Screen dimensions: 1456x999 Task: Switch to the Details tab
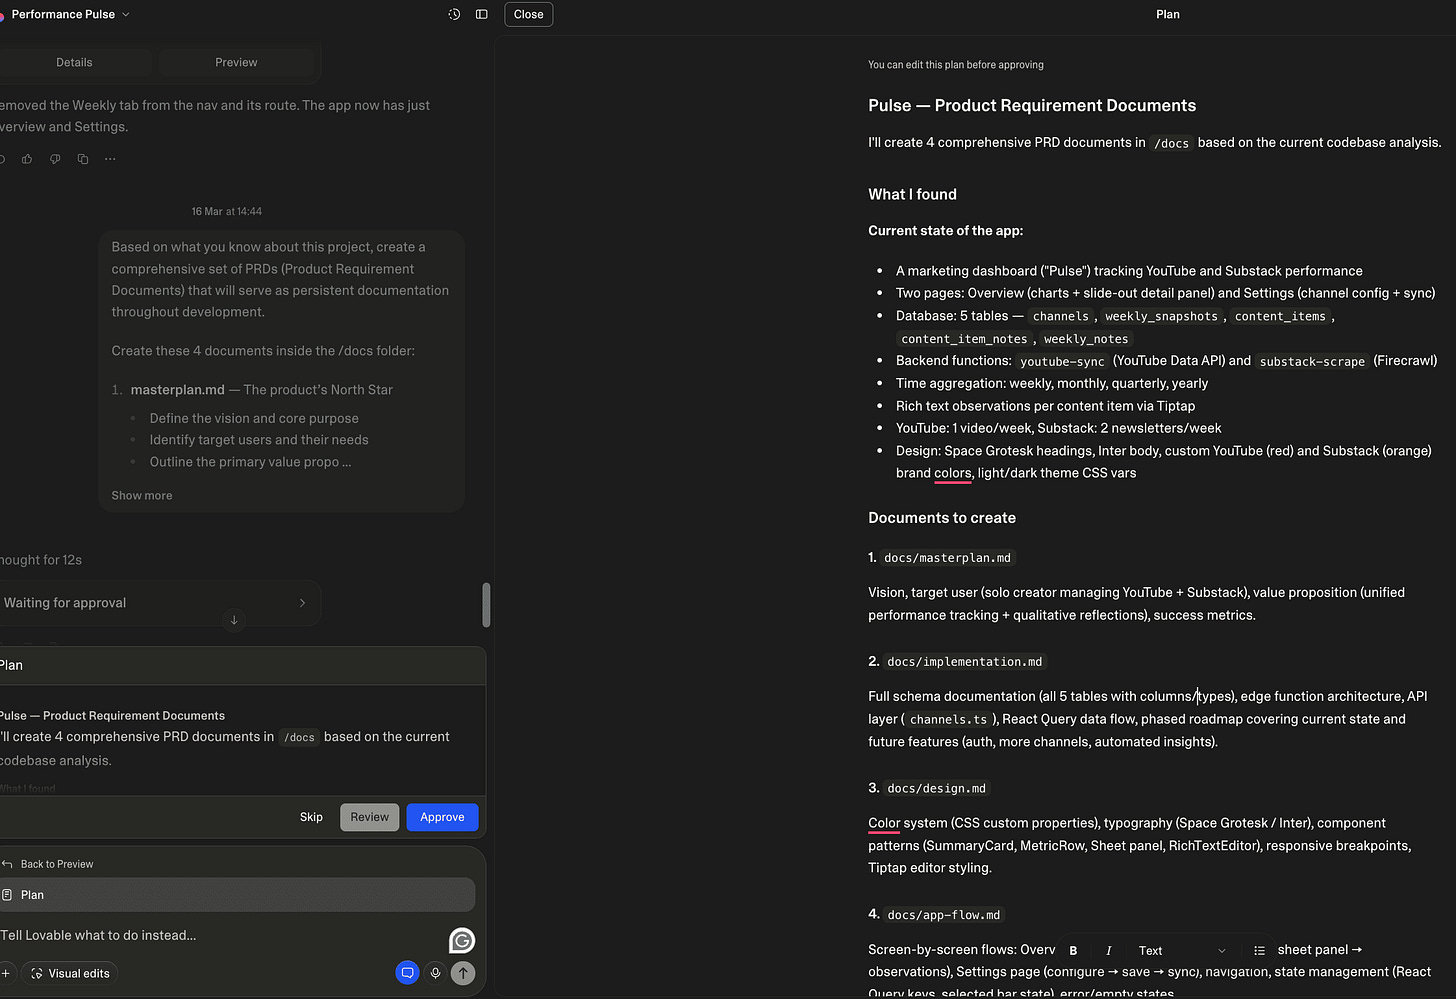click(74, 62)
